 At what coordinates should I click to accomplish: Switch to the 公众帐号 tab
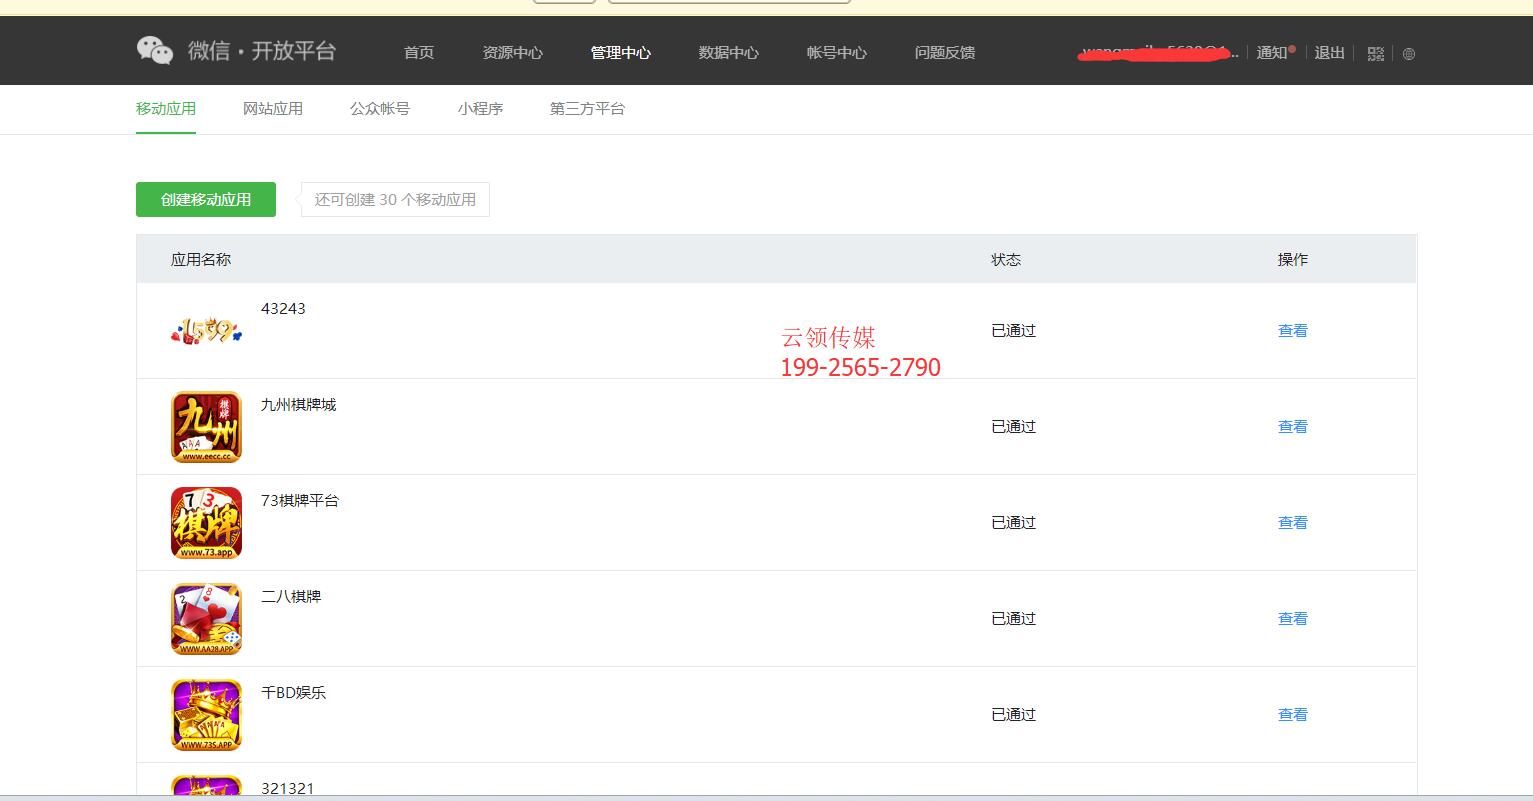pyautogui.click(x=380, y=109)
